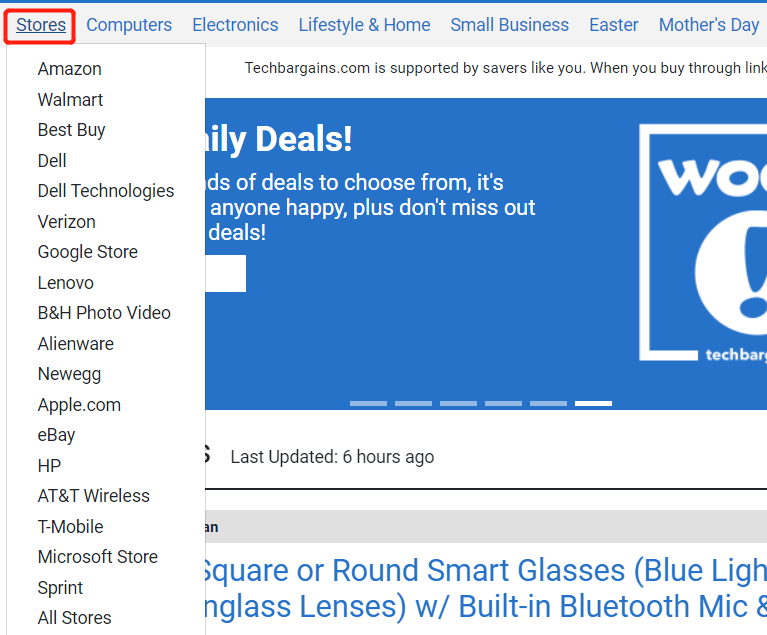Viewport: 767px width, 635px height.
Task: Jump to third carousel slide indicator
Action: [458, 404]
